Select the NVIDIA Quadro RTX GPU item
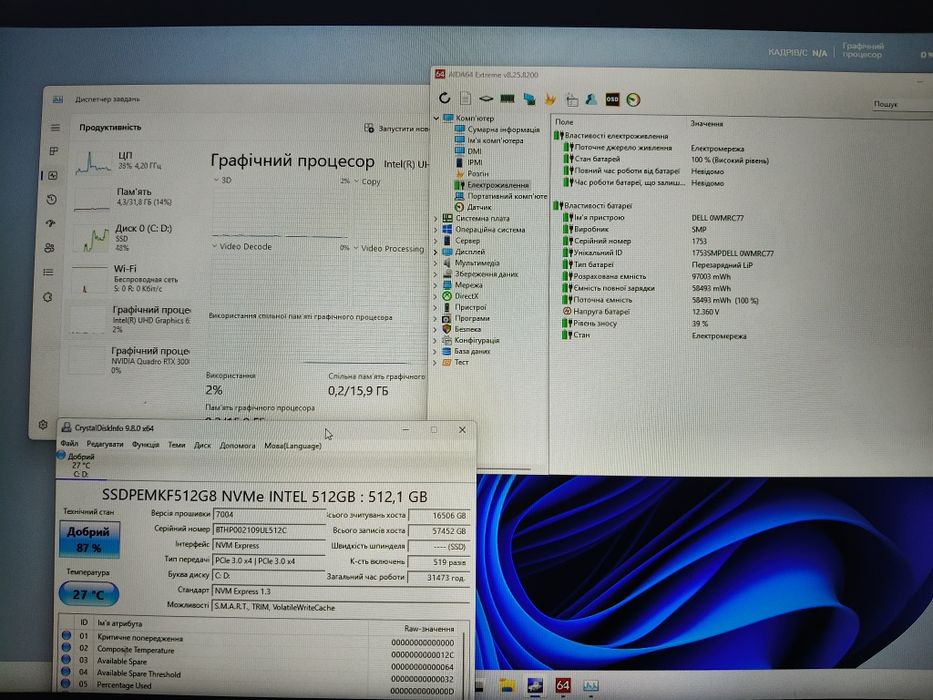 (x=130, y=360)
